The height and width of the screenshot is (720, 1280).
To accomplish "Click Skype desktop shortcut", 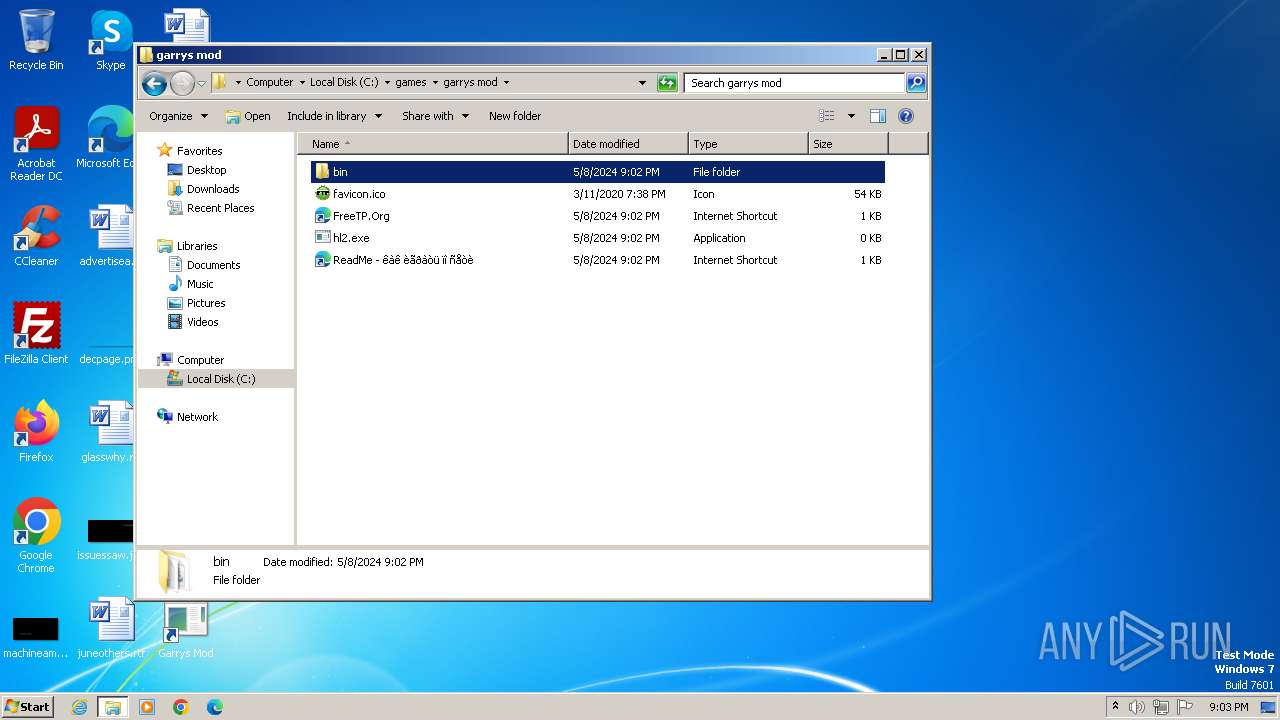I will (110, 40).
